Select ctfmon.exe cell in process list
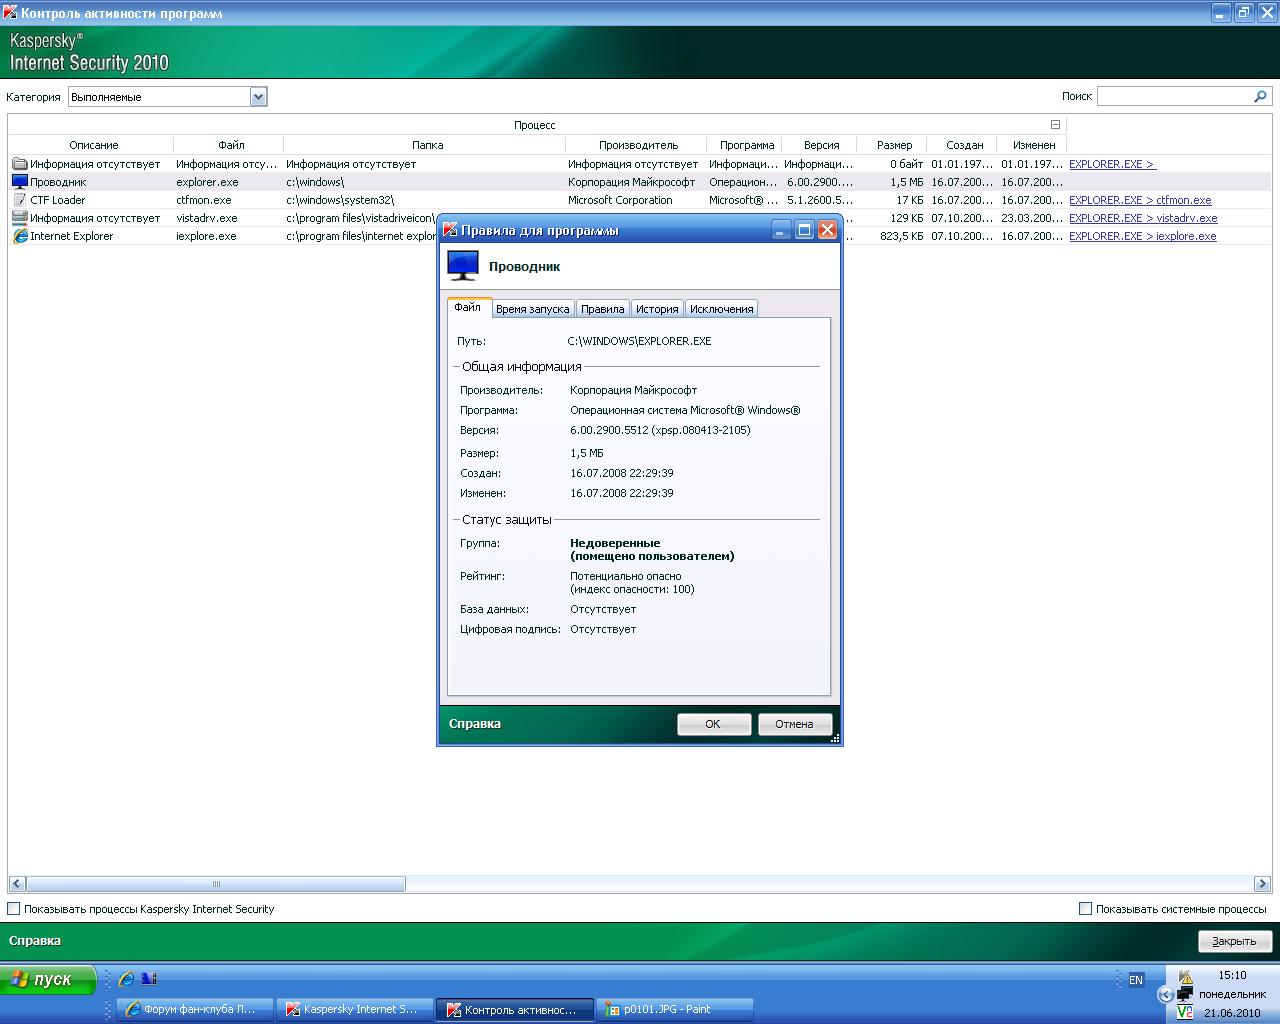The image size is (1280, 1024). point(204,200)
